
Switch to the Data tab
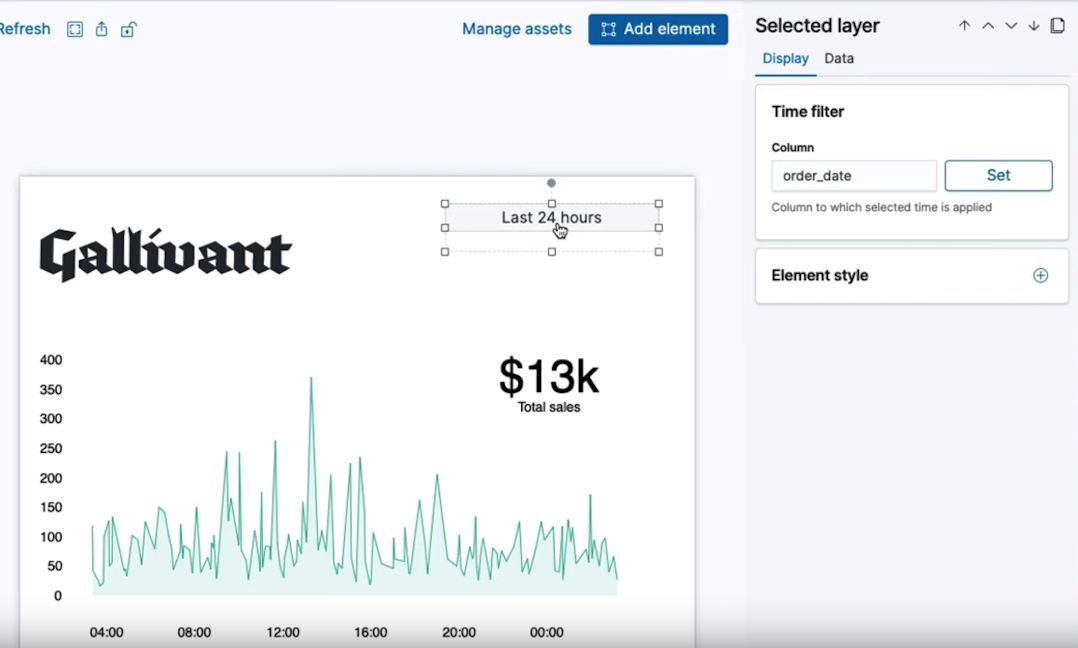tap(839, 59)
